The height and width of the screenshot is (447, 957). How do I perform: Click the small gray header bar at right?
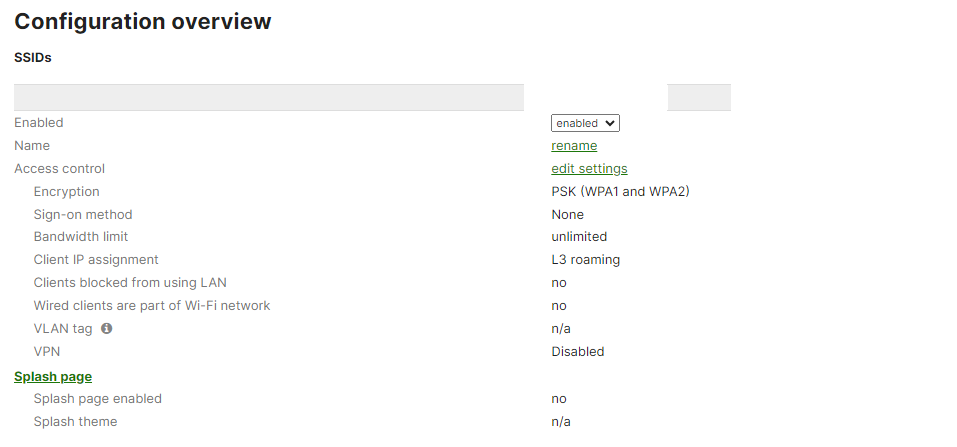pyautogui.click(x=699, y=97)
